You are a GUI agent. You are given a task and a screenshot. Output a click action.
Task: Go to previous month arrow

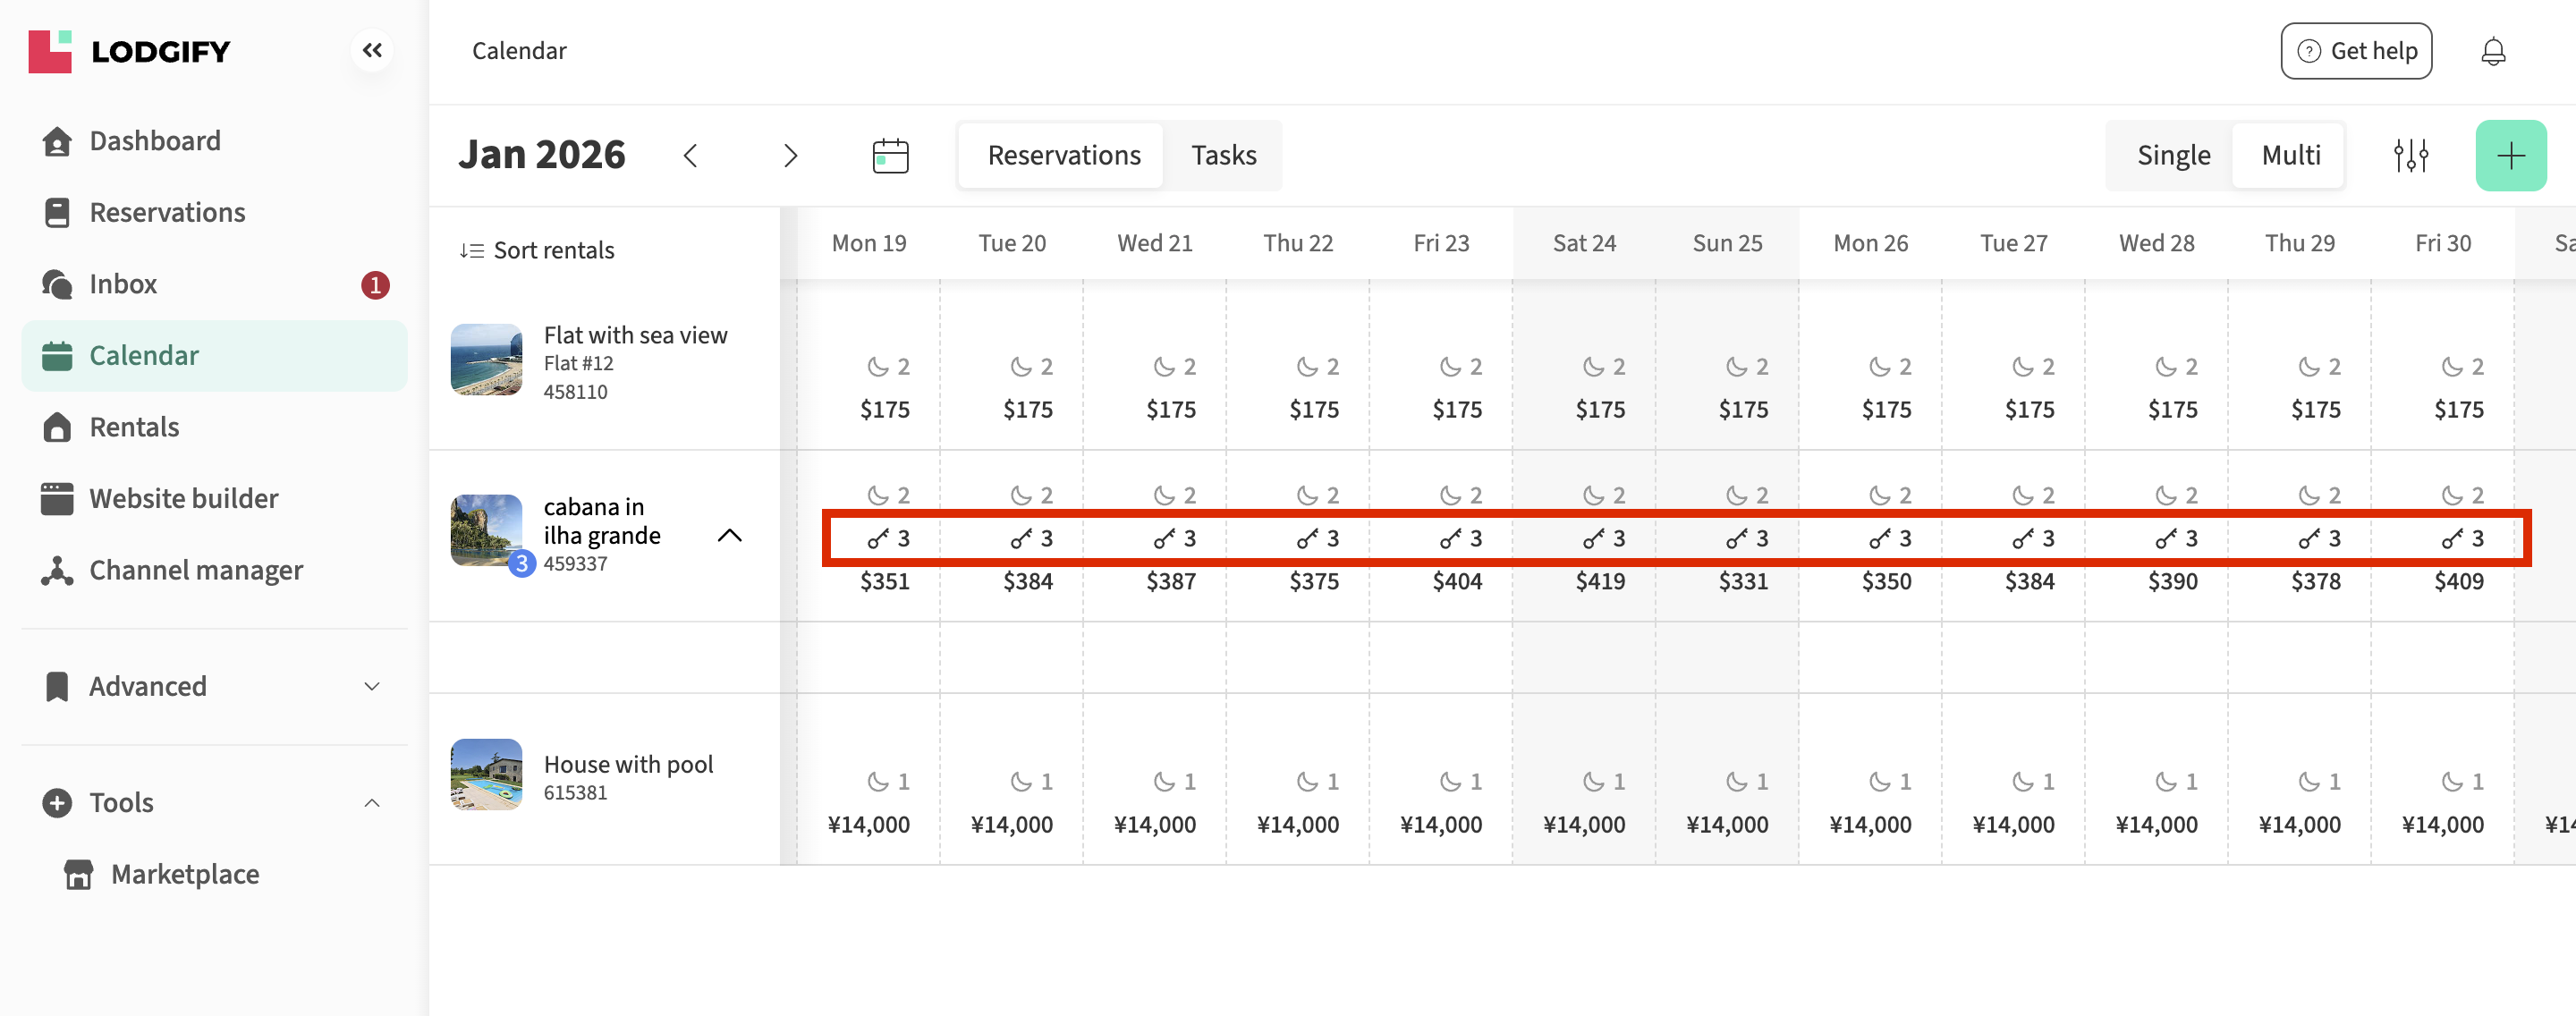click(x=690, y=156)
